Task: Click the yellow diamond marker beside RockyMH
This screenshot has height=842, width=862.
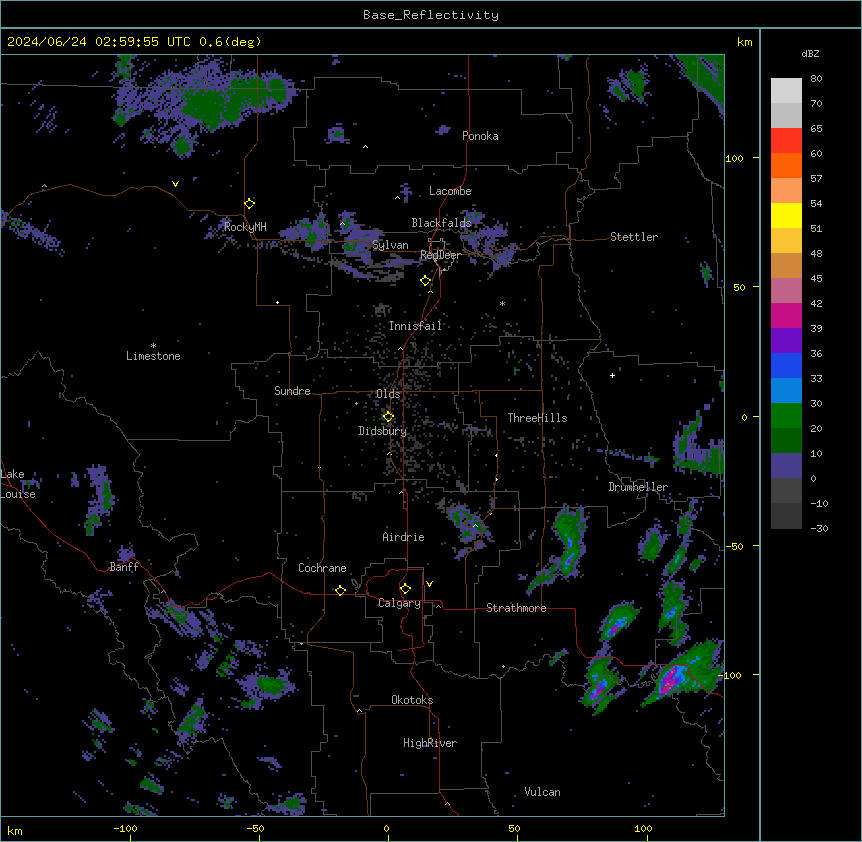Action: [x=250, y=204]
